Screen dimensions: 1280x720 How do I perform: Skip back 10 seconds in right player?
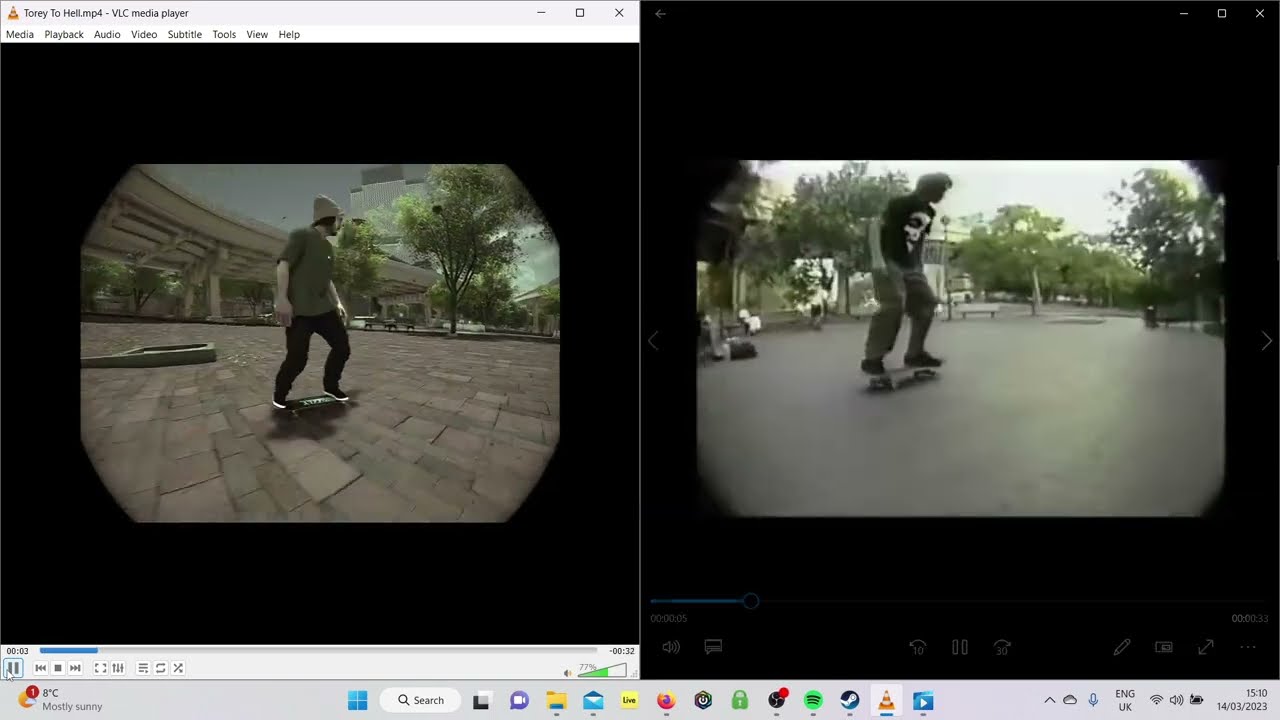pyautogui.click(x=917, y=647)
